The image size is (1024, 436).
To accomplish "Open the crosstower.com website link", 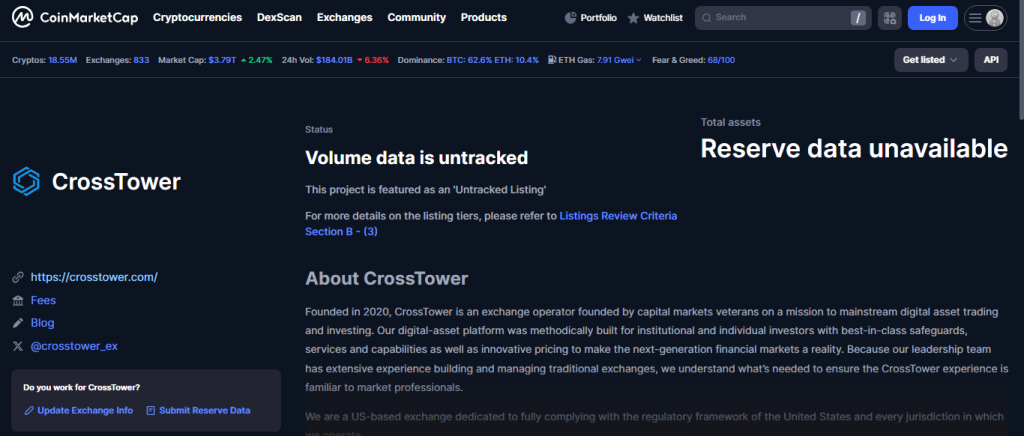I will tap(94, 277).
